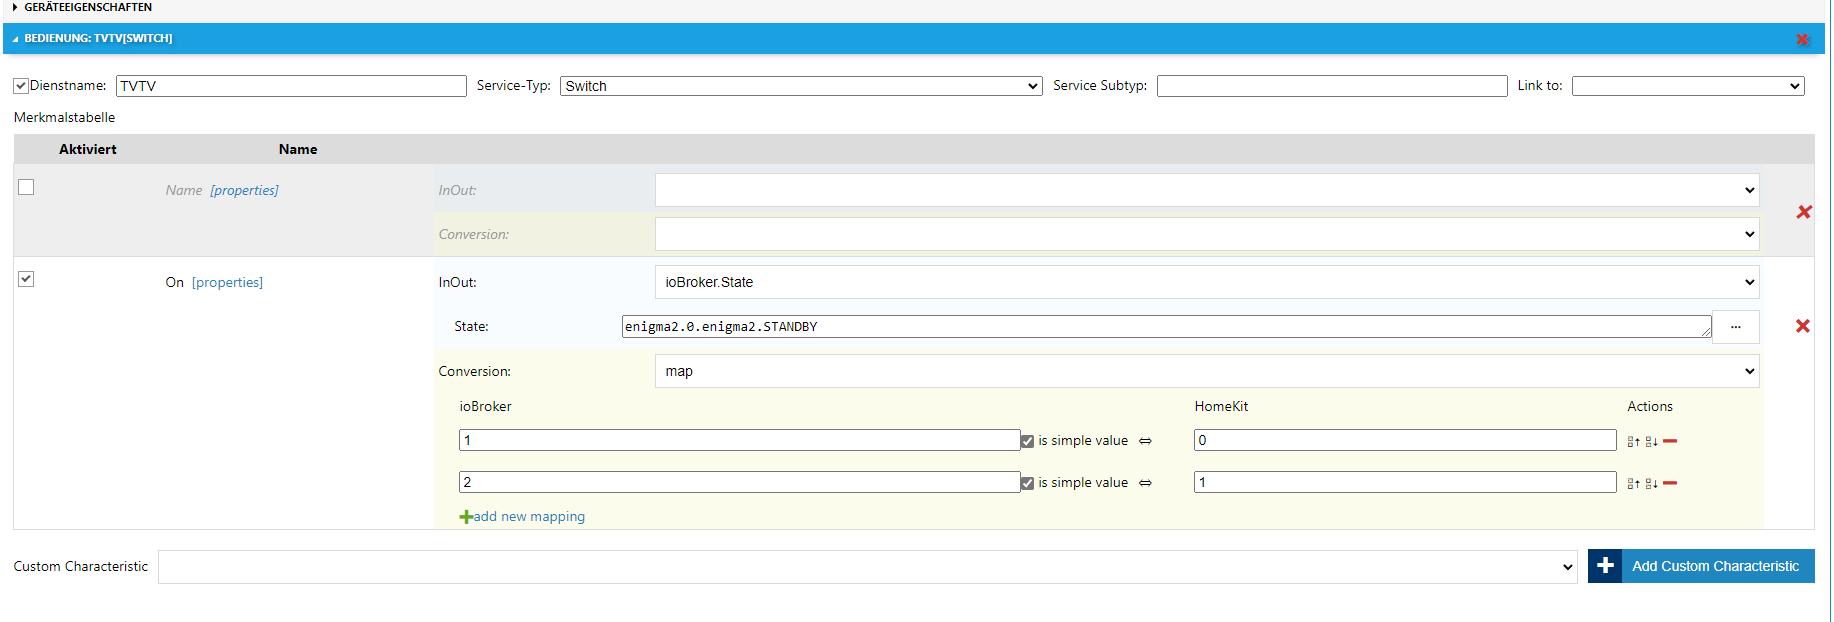Click the Add Custom Characteristic button
The width and height of the screenshot is (1834, 622).
1700,566
